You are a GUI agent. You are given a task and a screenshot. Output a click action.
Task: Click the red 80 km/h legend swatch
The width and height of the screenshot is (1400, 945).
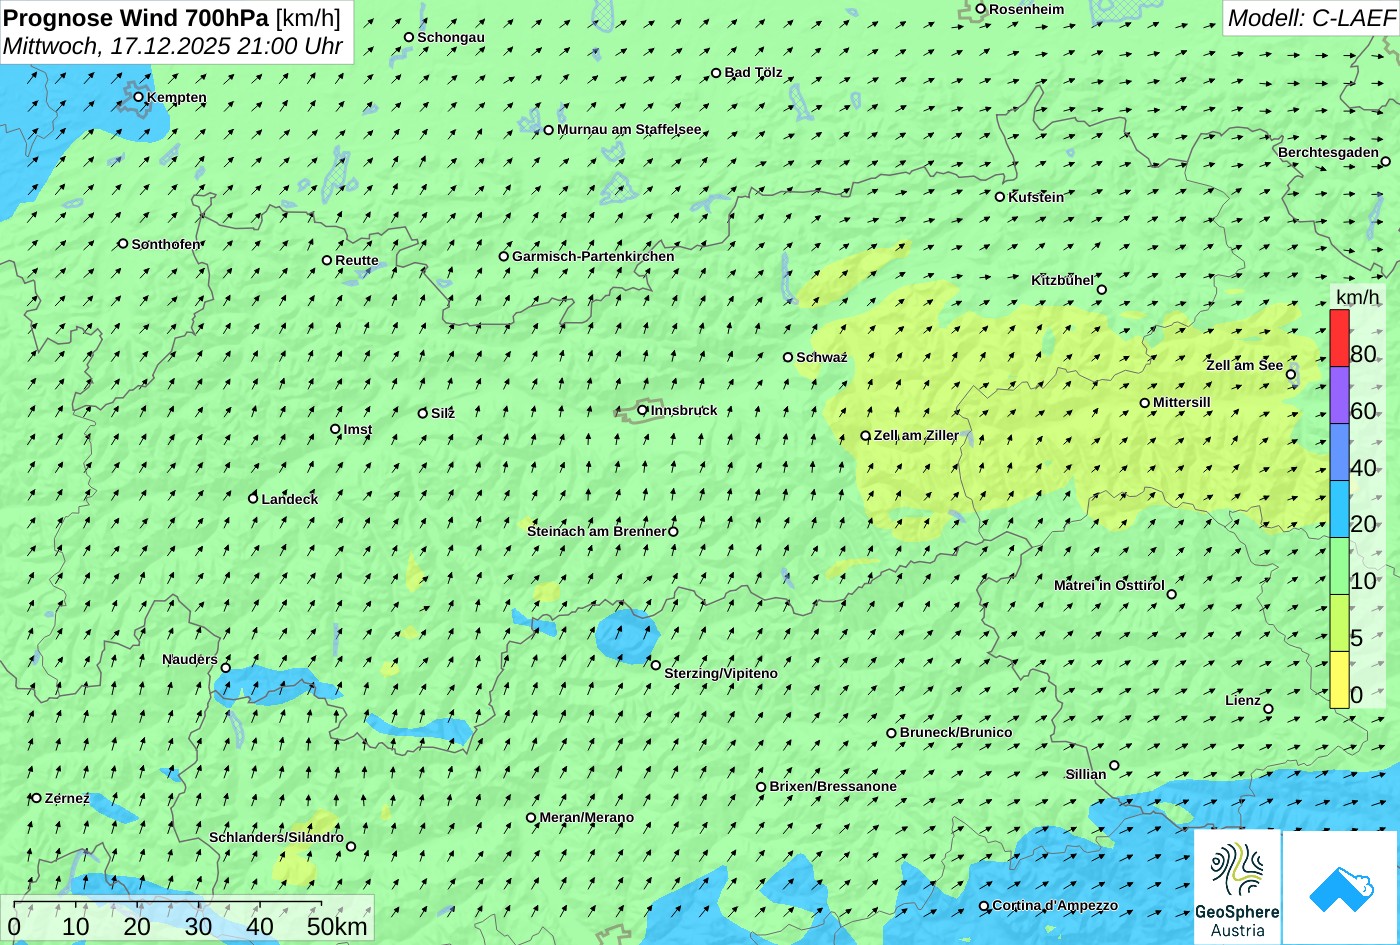pos(1339,338)
